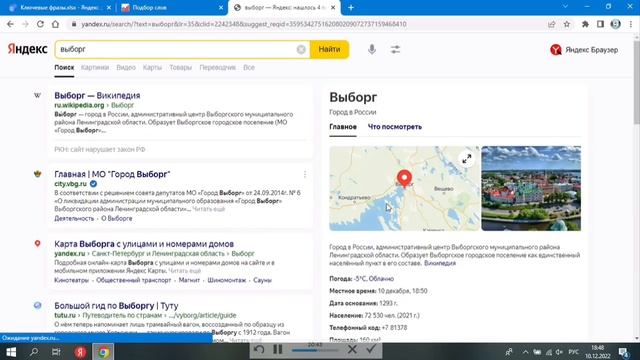Click the browser forward arrow
This screenshot has height=360, width=640.
click(25, 24)
